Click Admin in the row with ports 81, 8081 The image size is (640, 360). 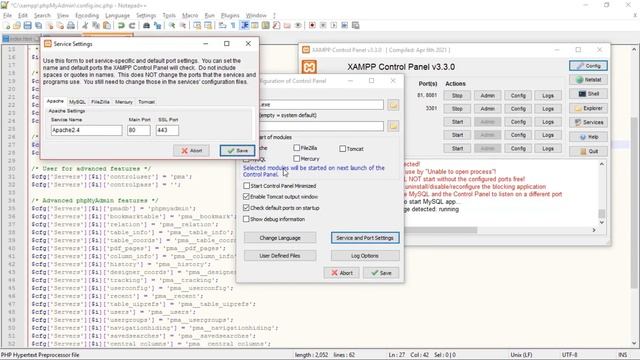click(x=487, y=96)
